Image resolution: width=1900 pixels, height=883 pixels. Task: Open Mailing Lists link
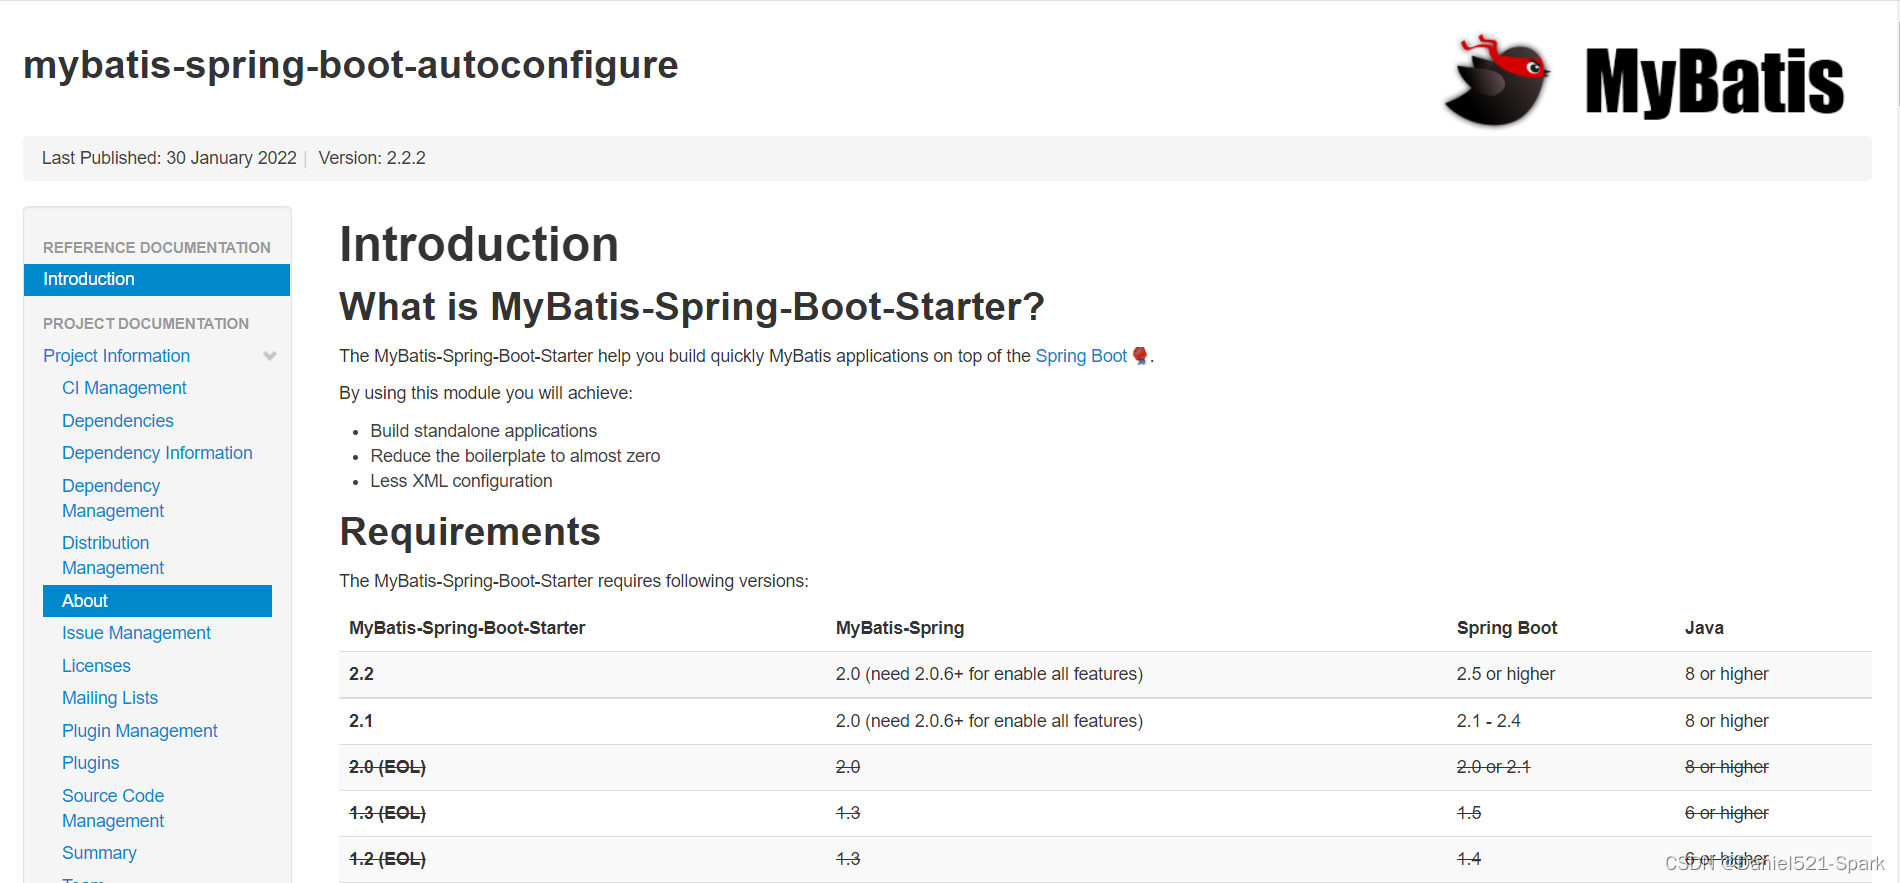click(x=110, y=698)
